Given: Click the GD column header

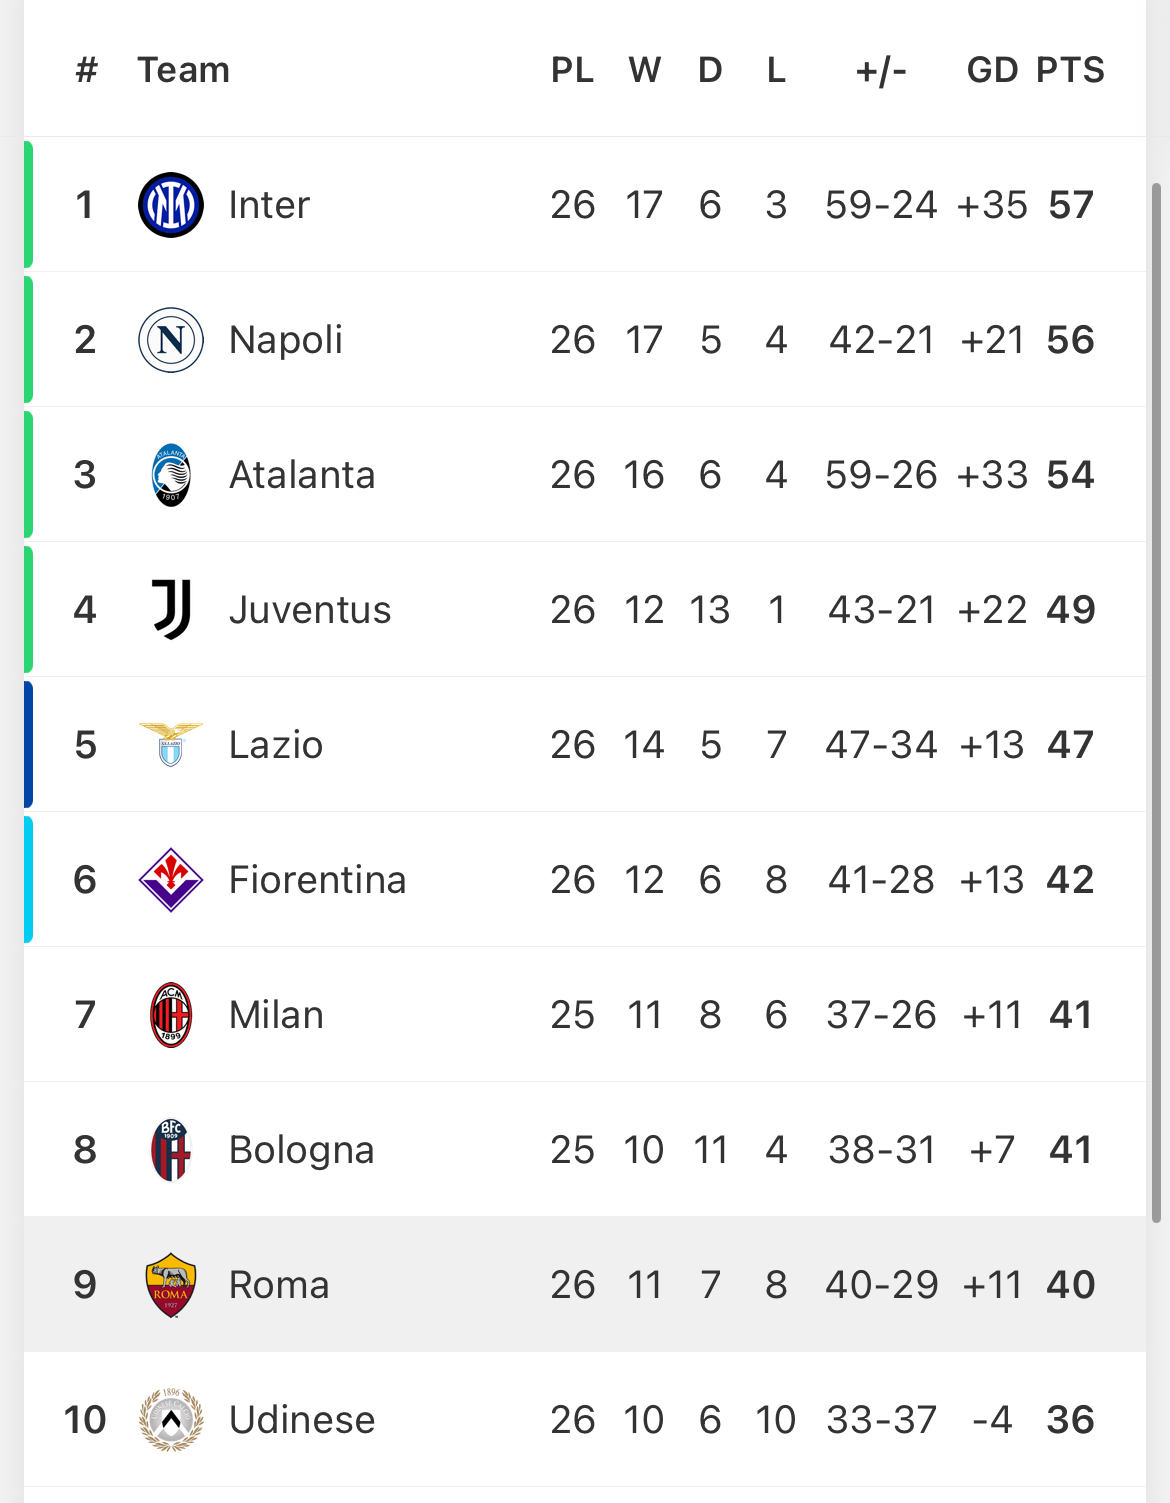Looking at the screenshot, I should 992,70.
